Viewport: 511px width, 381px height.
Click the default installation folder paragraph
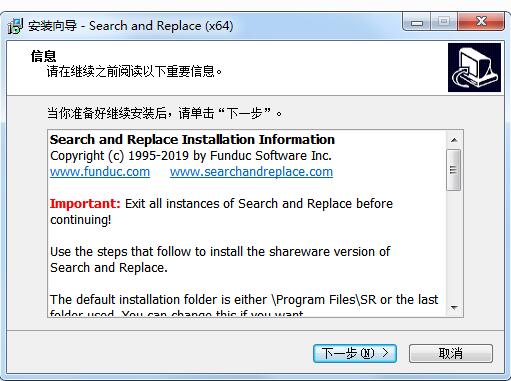click(x=244, y=305)
